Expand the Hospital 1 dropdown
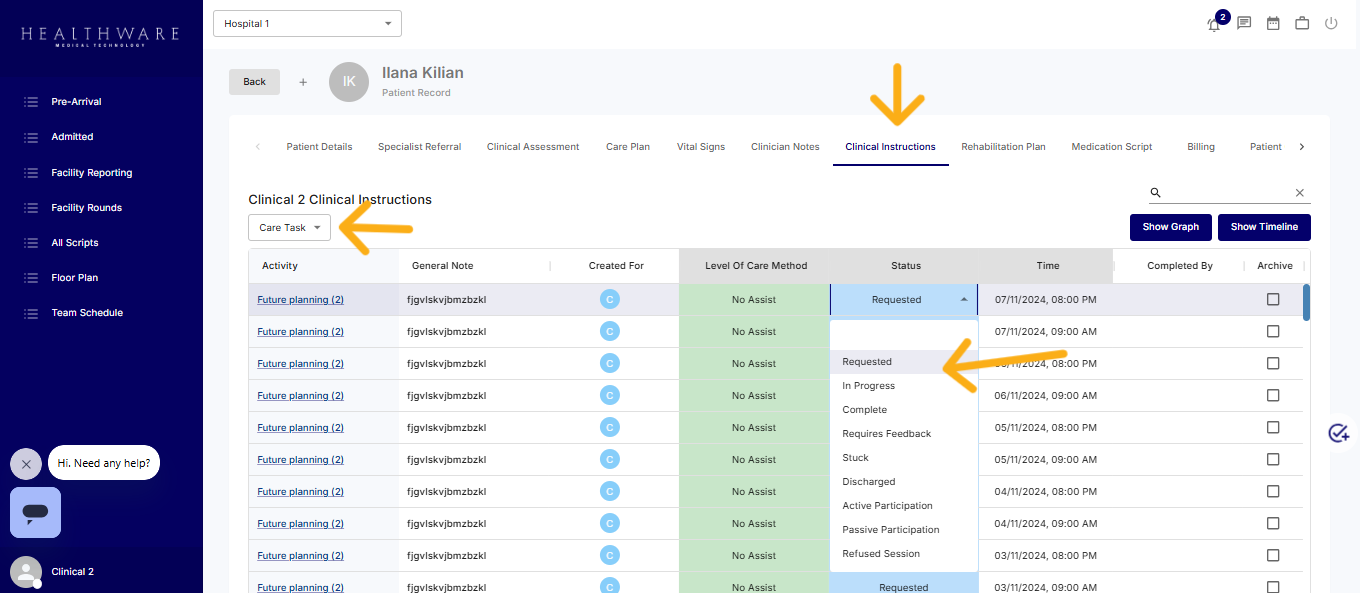This screenshot has height=593, width=1360. 308,23
